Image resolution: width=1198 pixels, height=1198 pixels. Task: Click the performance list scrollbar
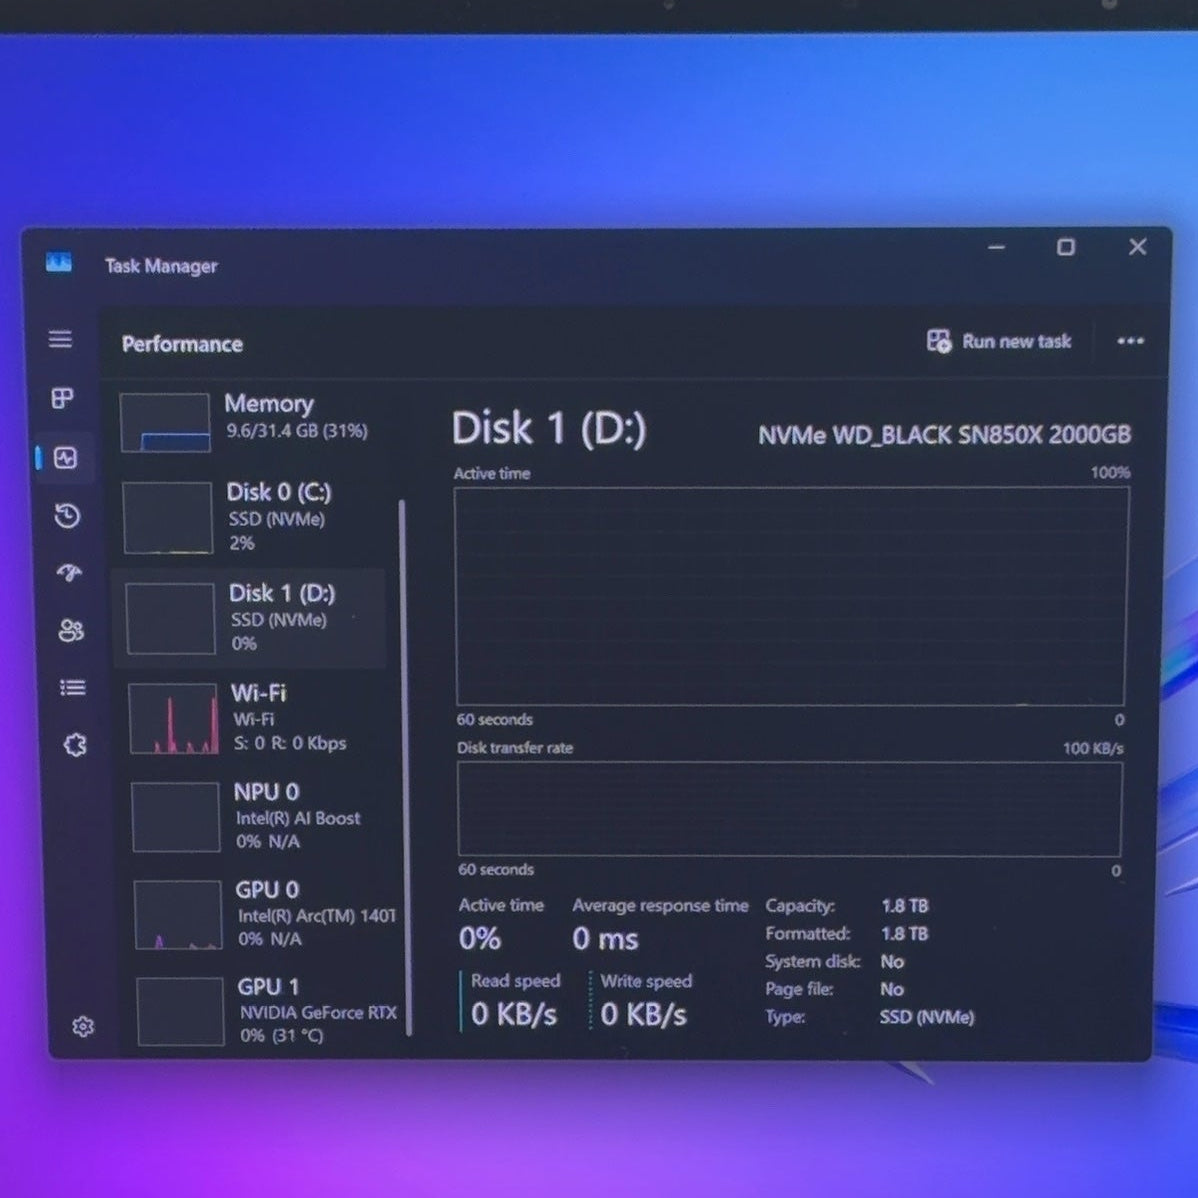[x=405, y=768]
